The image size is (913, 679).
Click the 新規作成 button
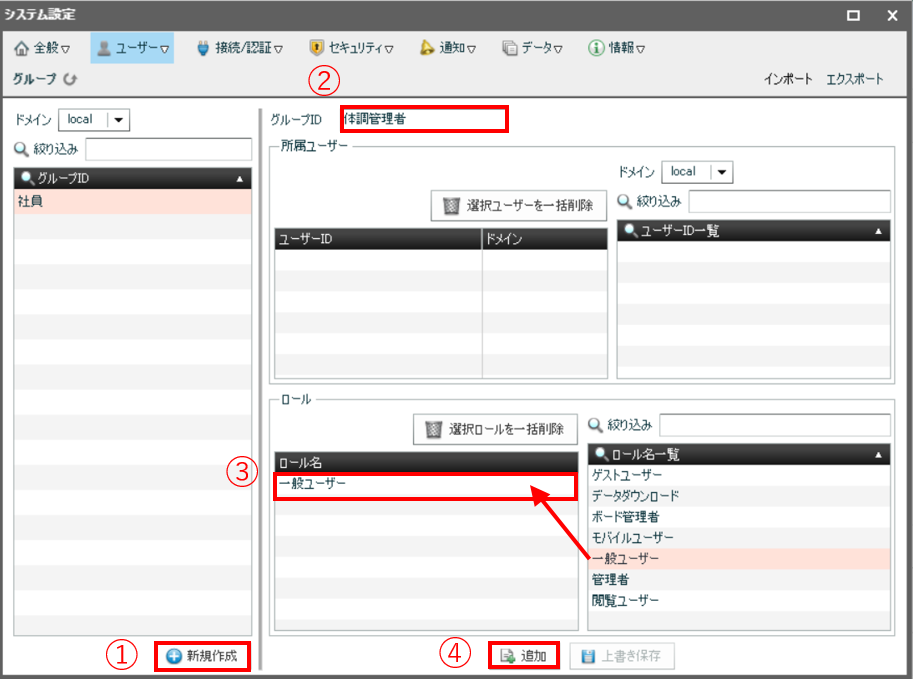pyautogui.click(x=202, y=656)
